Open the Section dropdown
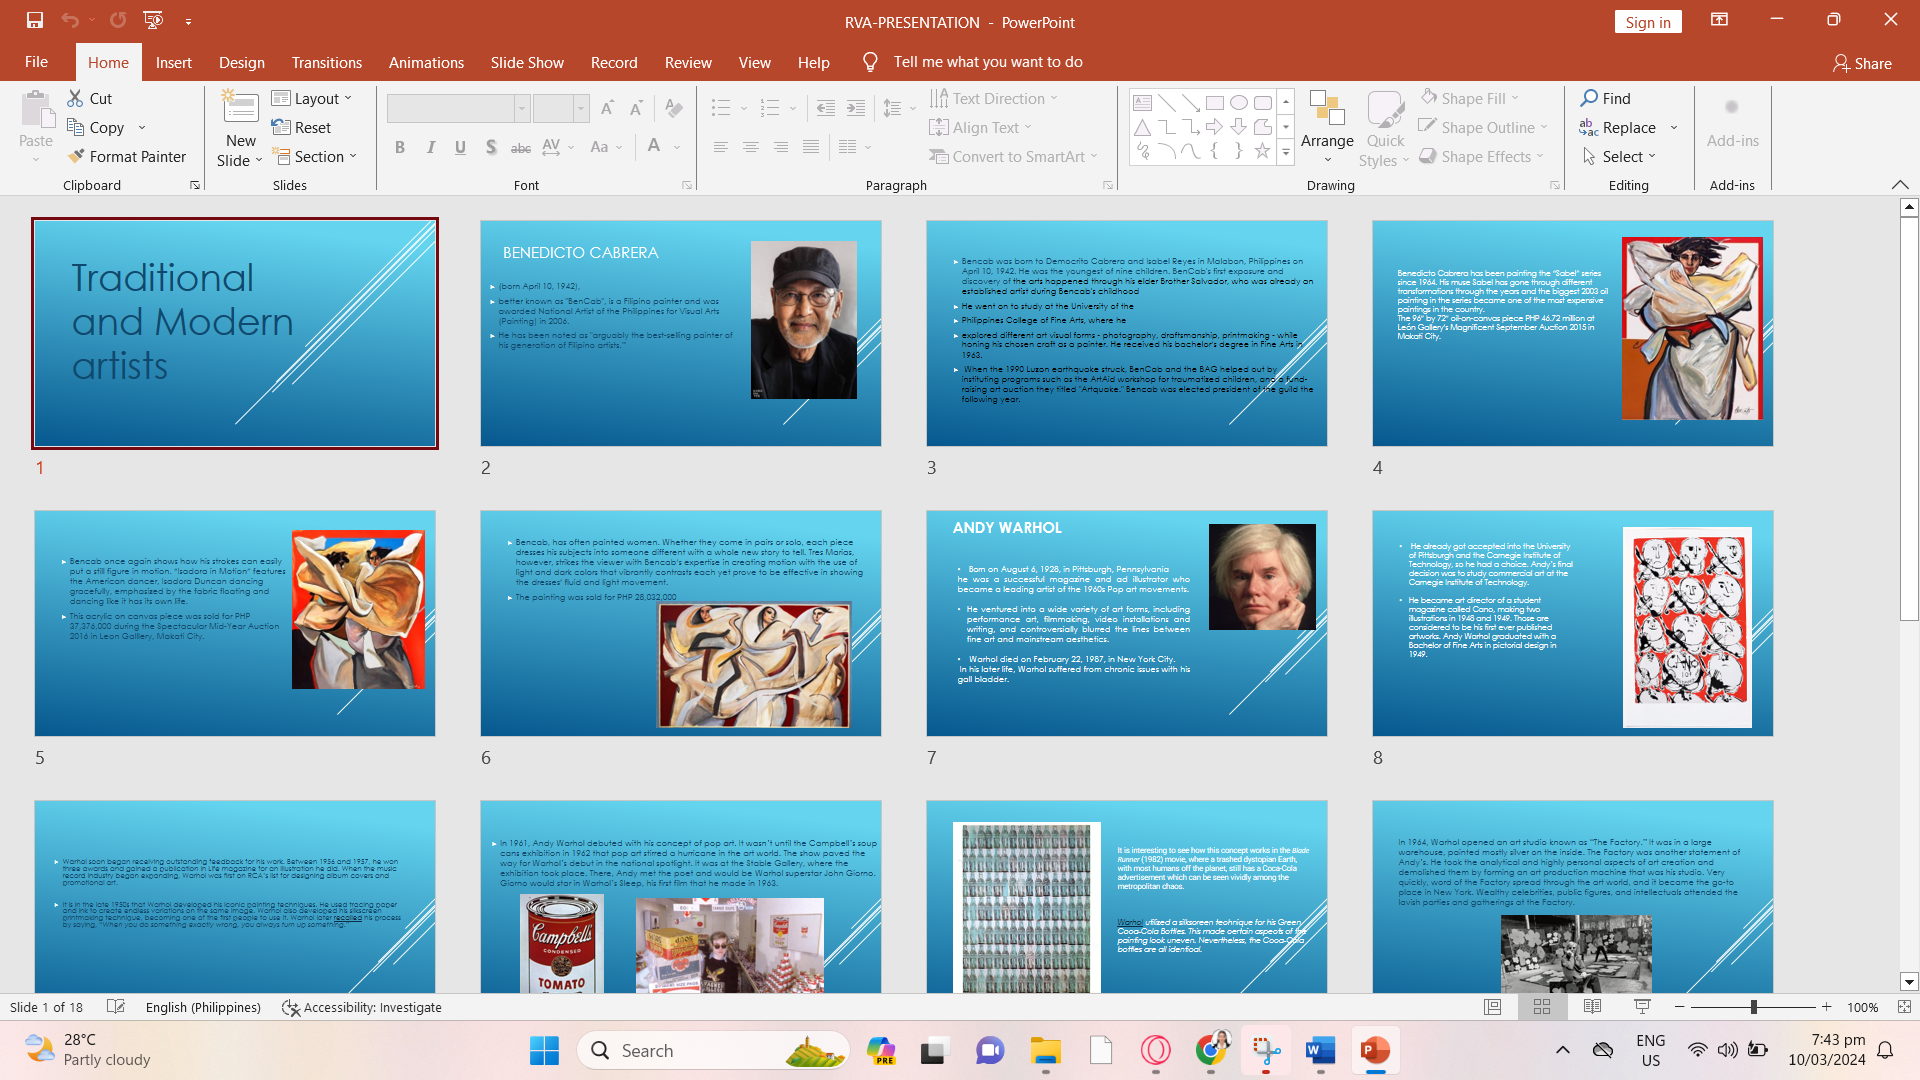 point(314,156)
